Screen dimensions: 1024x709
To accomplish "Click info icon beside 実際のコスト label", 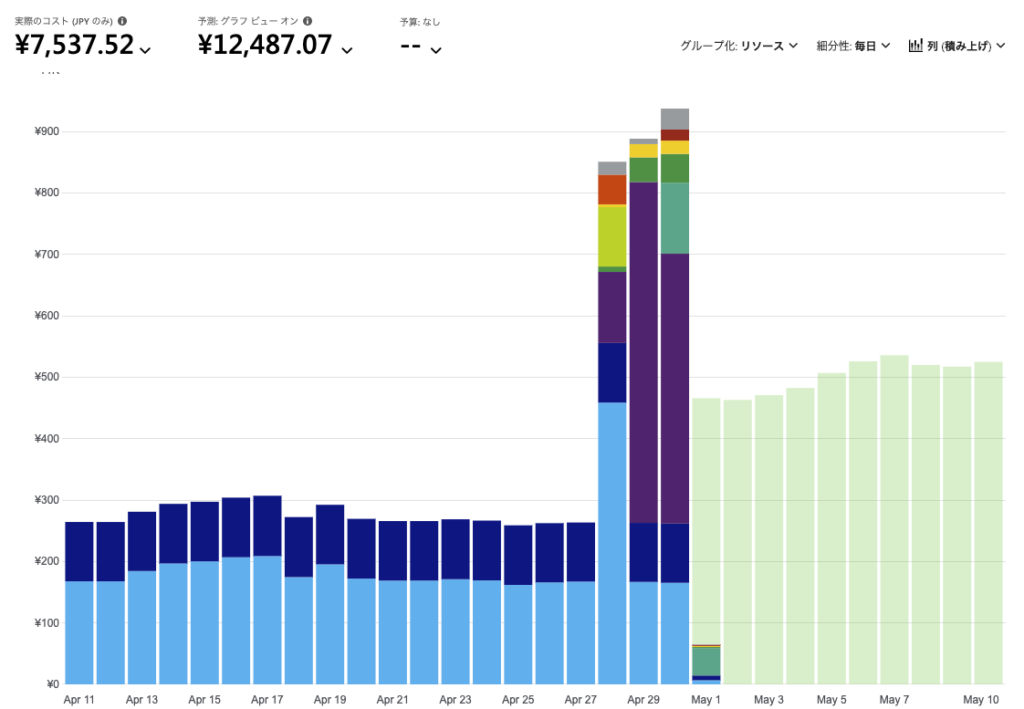I will coord(122,21).
